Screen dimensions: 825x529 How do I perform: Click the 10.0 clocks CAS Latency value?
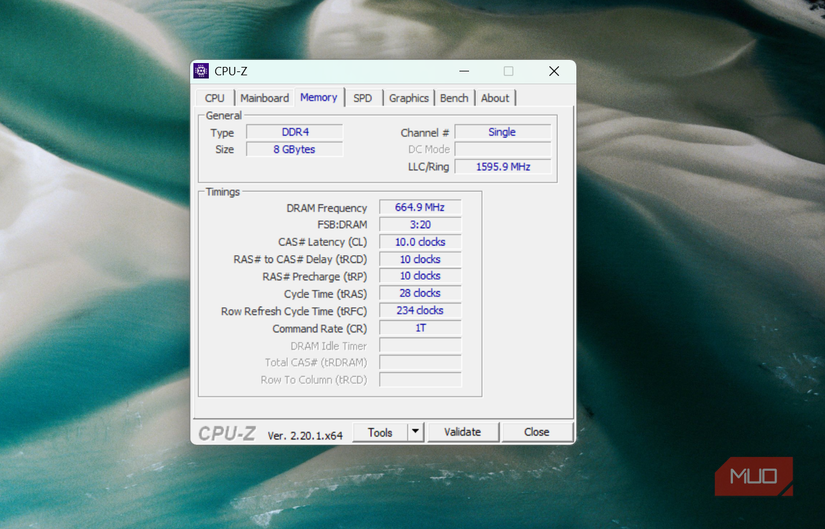coord(420,242)
